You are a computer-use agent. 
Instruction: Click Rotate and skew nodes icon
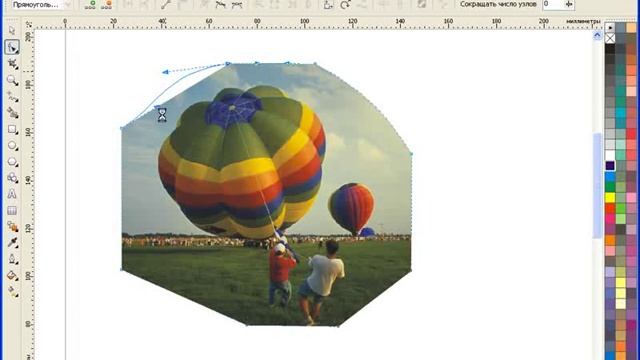pyautogui.click(x=344, y=4)
